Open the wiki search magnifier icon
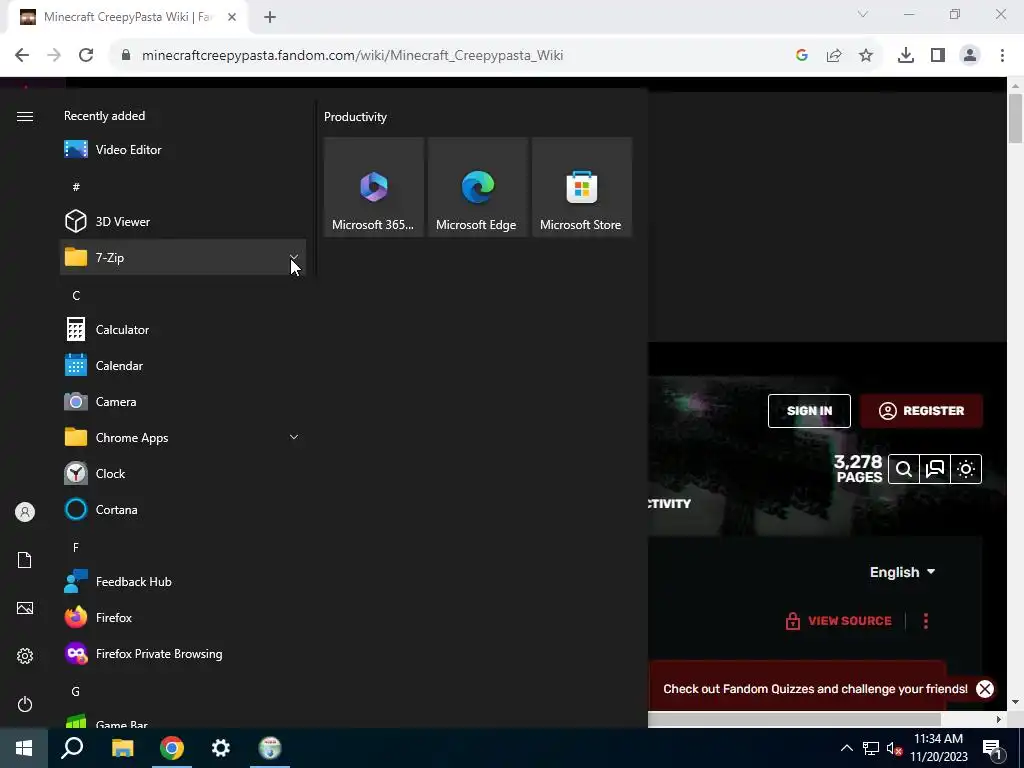Viewport: 1024px width, 768px height. point(904,469)
